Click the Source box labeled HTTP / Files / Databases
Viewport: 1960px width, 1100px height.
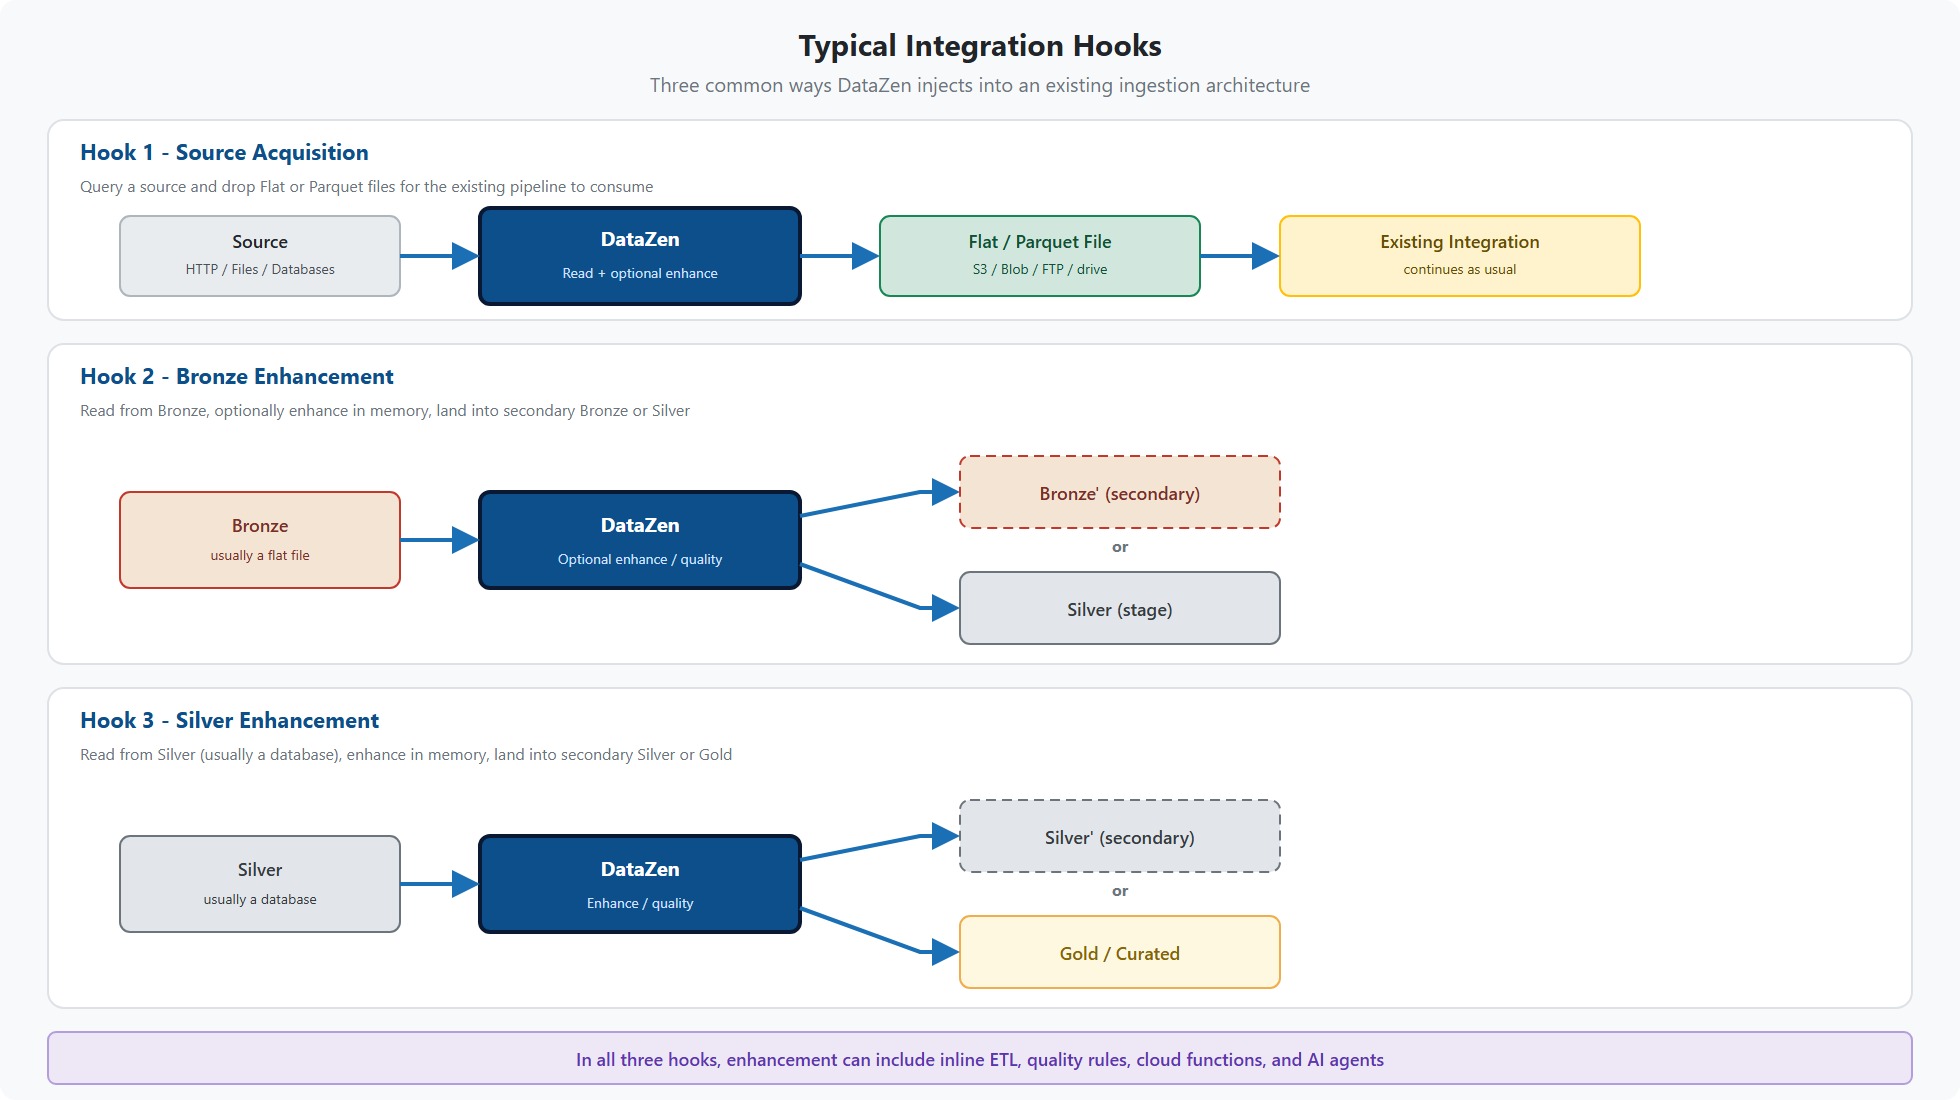pyautogui.click(x=260, y=256)
